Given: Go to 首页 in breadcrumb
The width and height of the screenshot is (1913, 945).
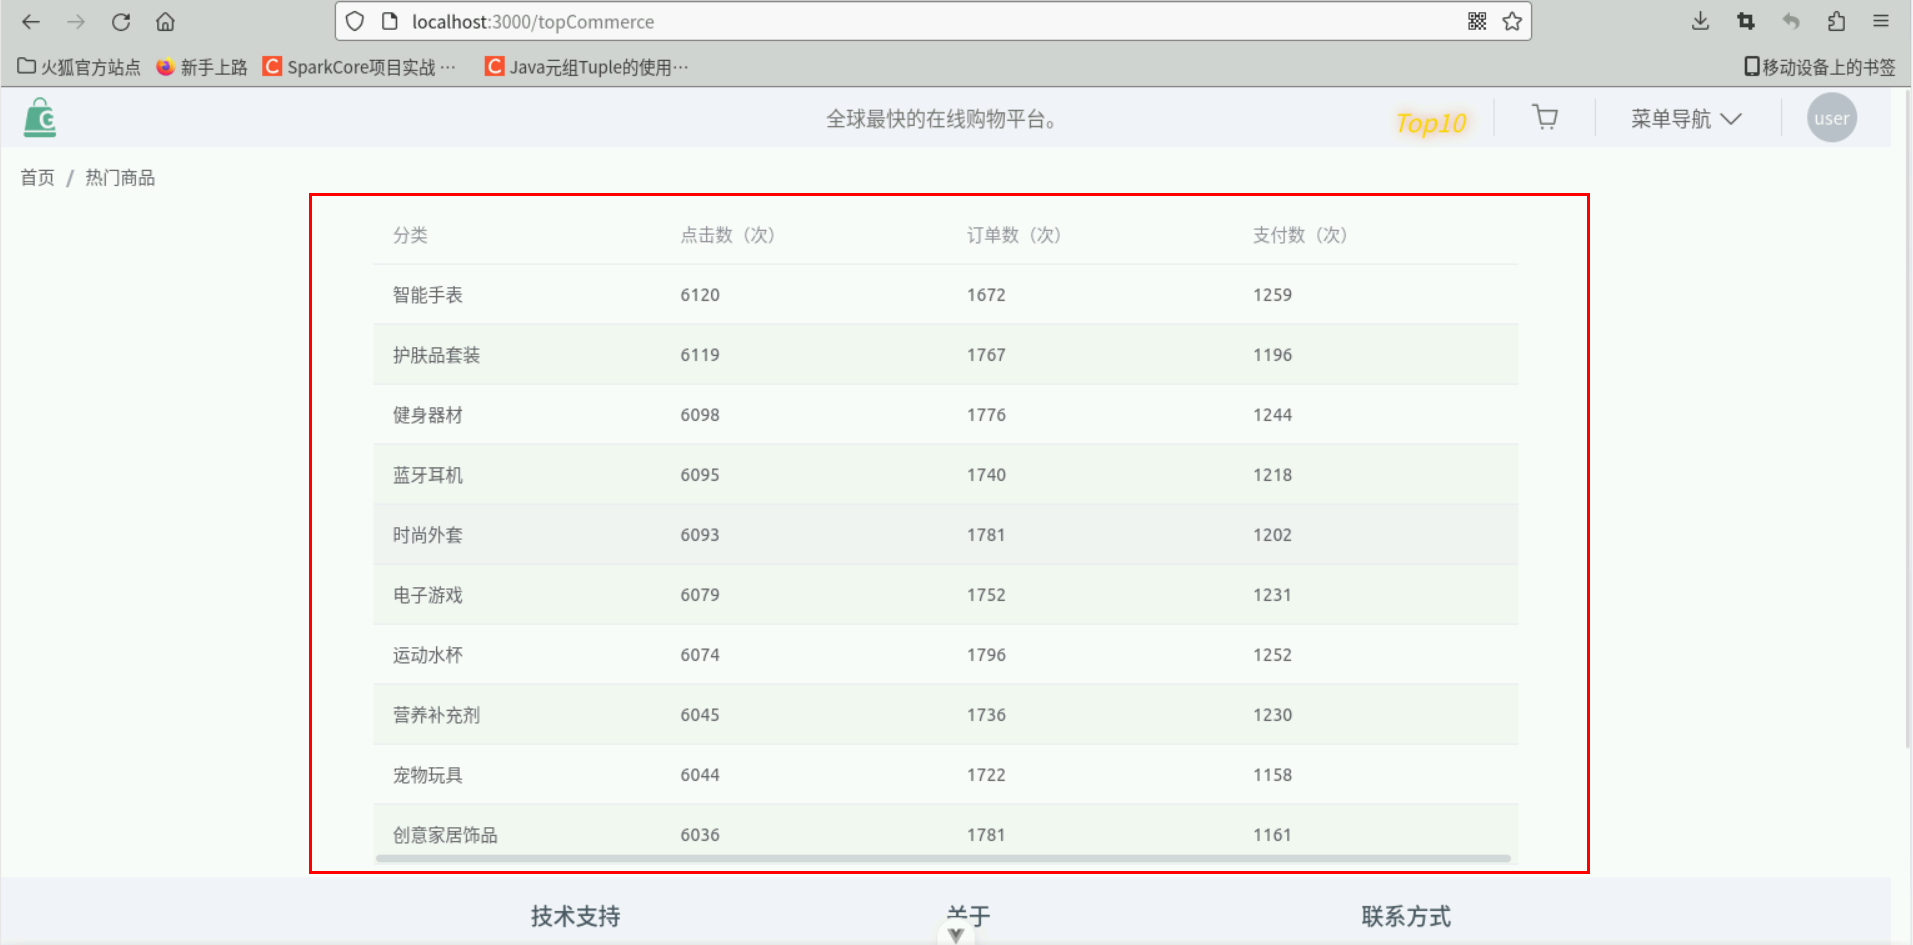Looking at the screenshot, I should (37, 178).
